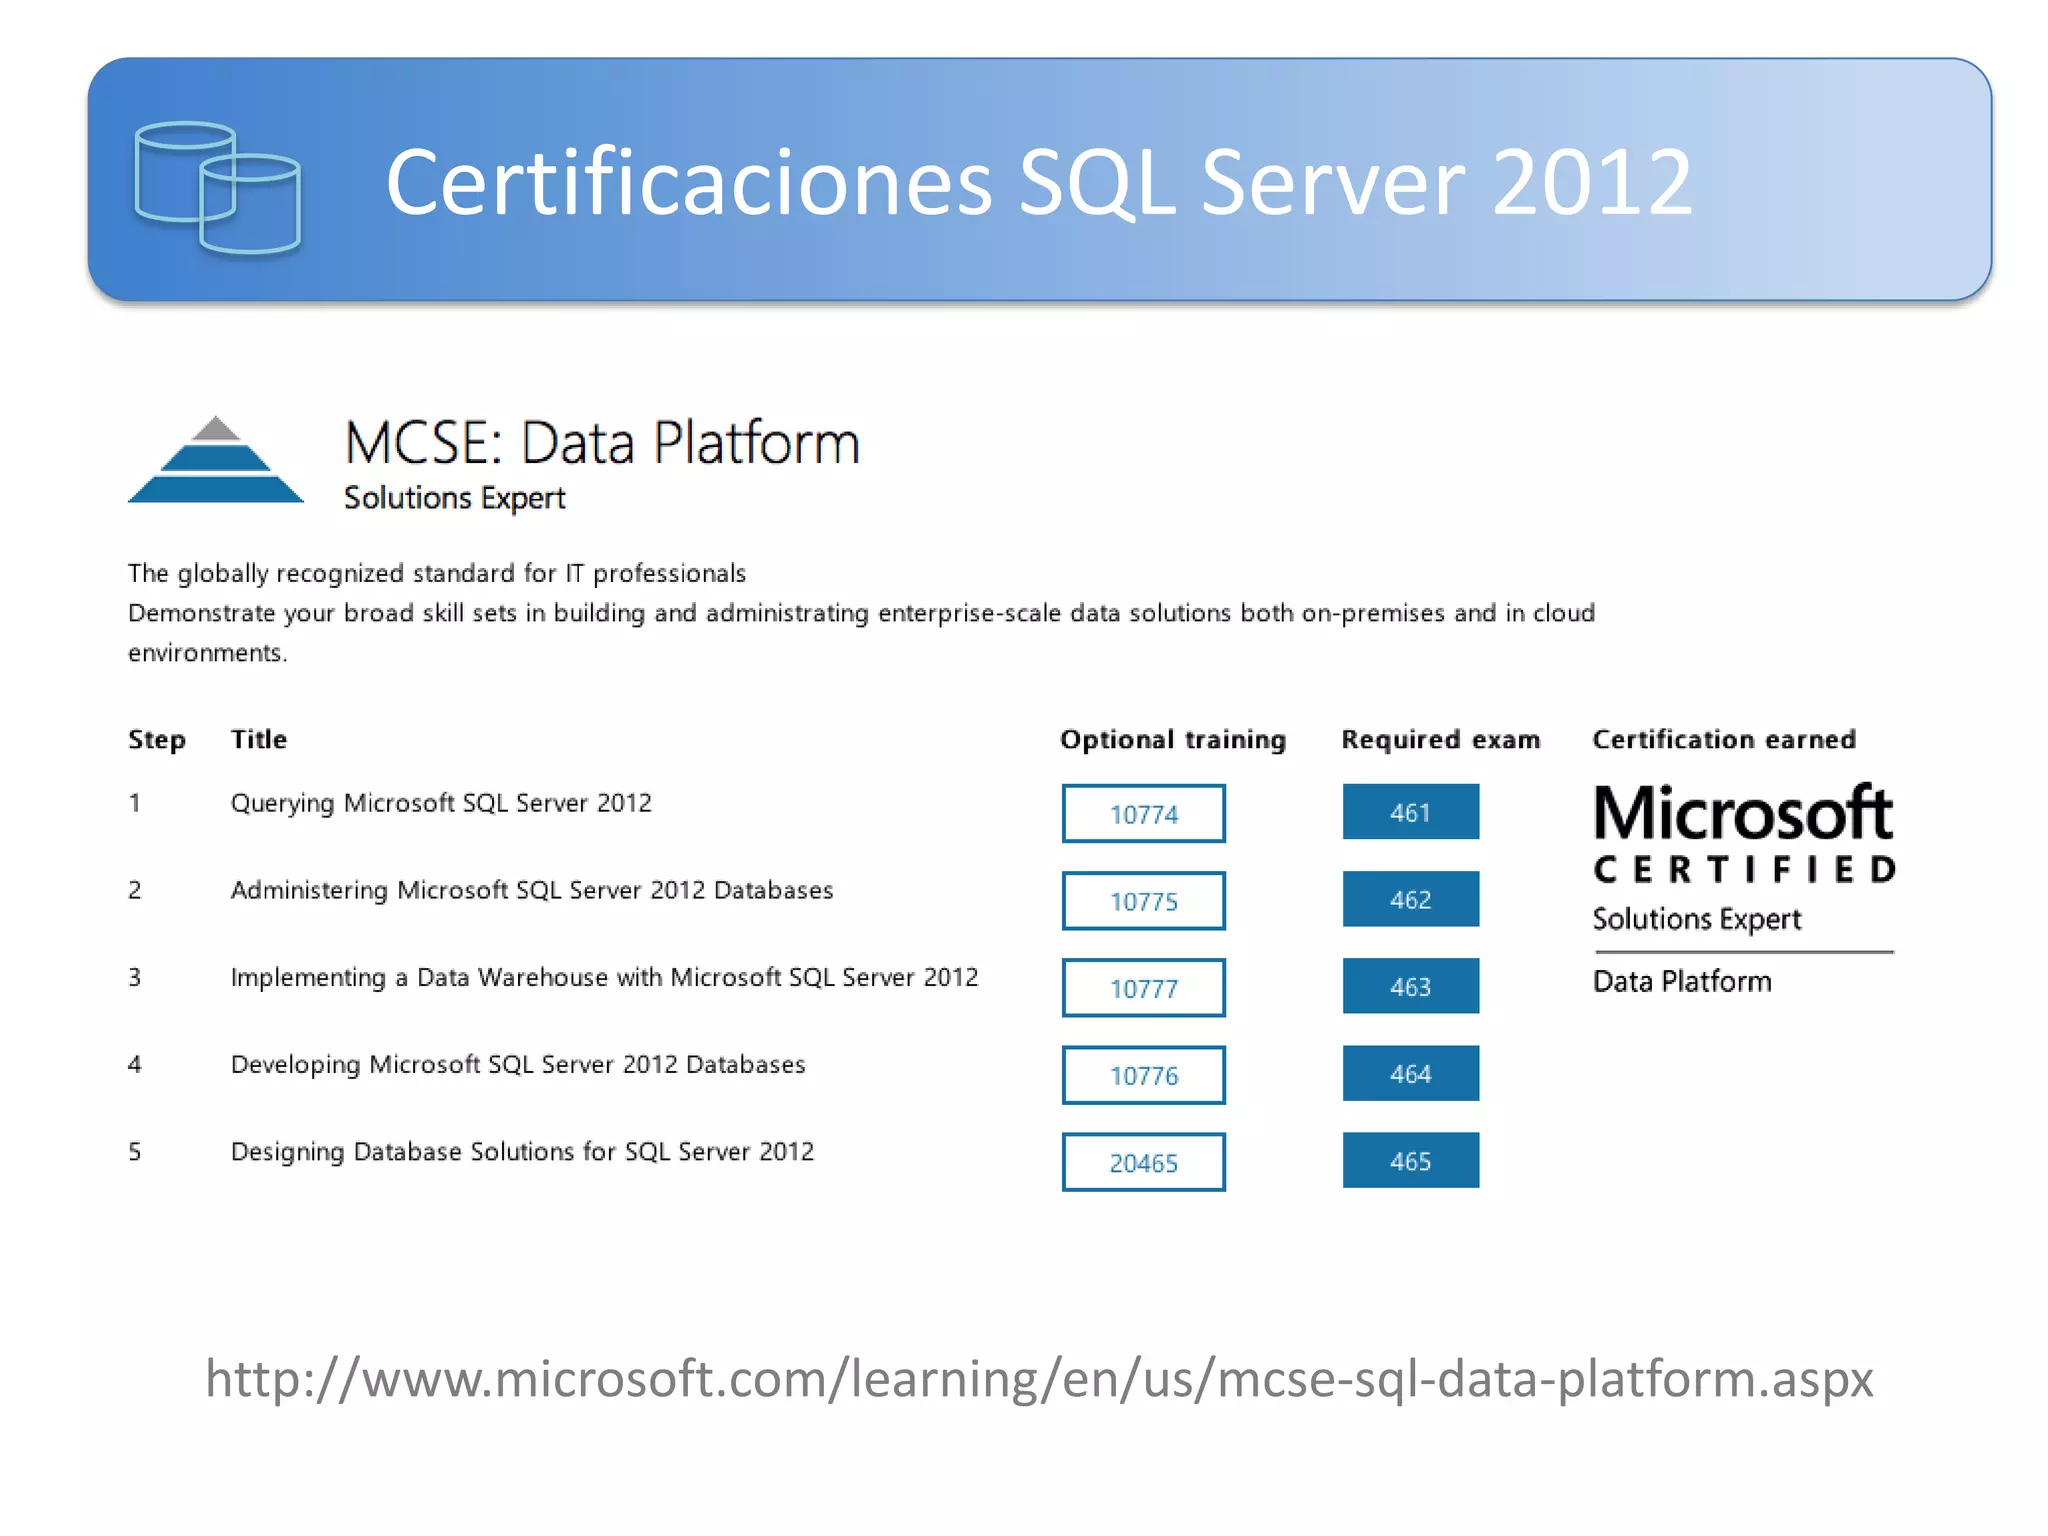Screen dimensions: 2048x1536
Task: Open optional training course 10777
Action: 1143,987
